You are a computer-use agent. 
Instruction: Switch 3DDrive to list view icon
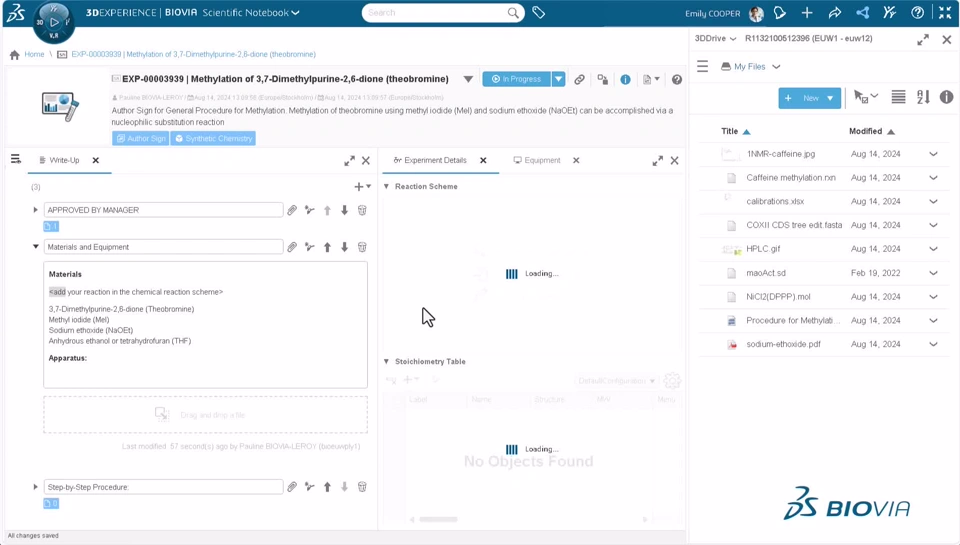(898, 97)
